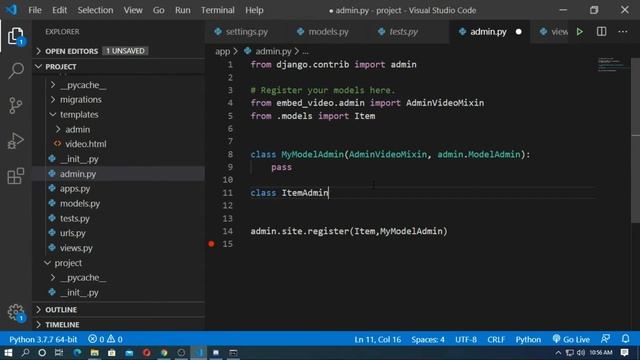The image size is (640, 360).
Task: Collapse the project subfolder
Action: pyautogui.click(x=68, y=263)
